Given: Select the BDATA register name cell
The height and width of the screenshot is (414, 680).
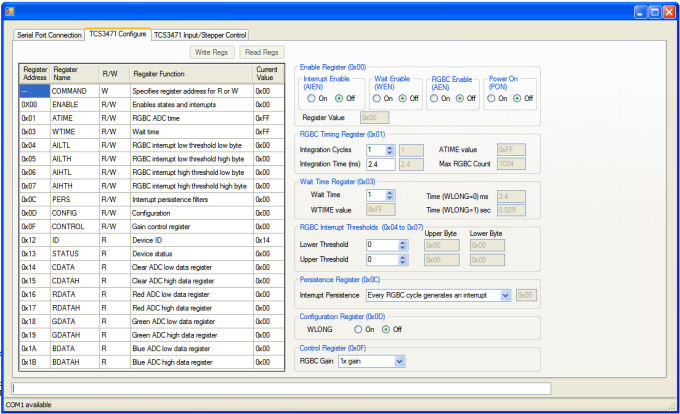Looking at the screenshot, I should click(75, 349).
